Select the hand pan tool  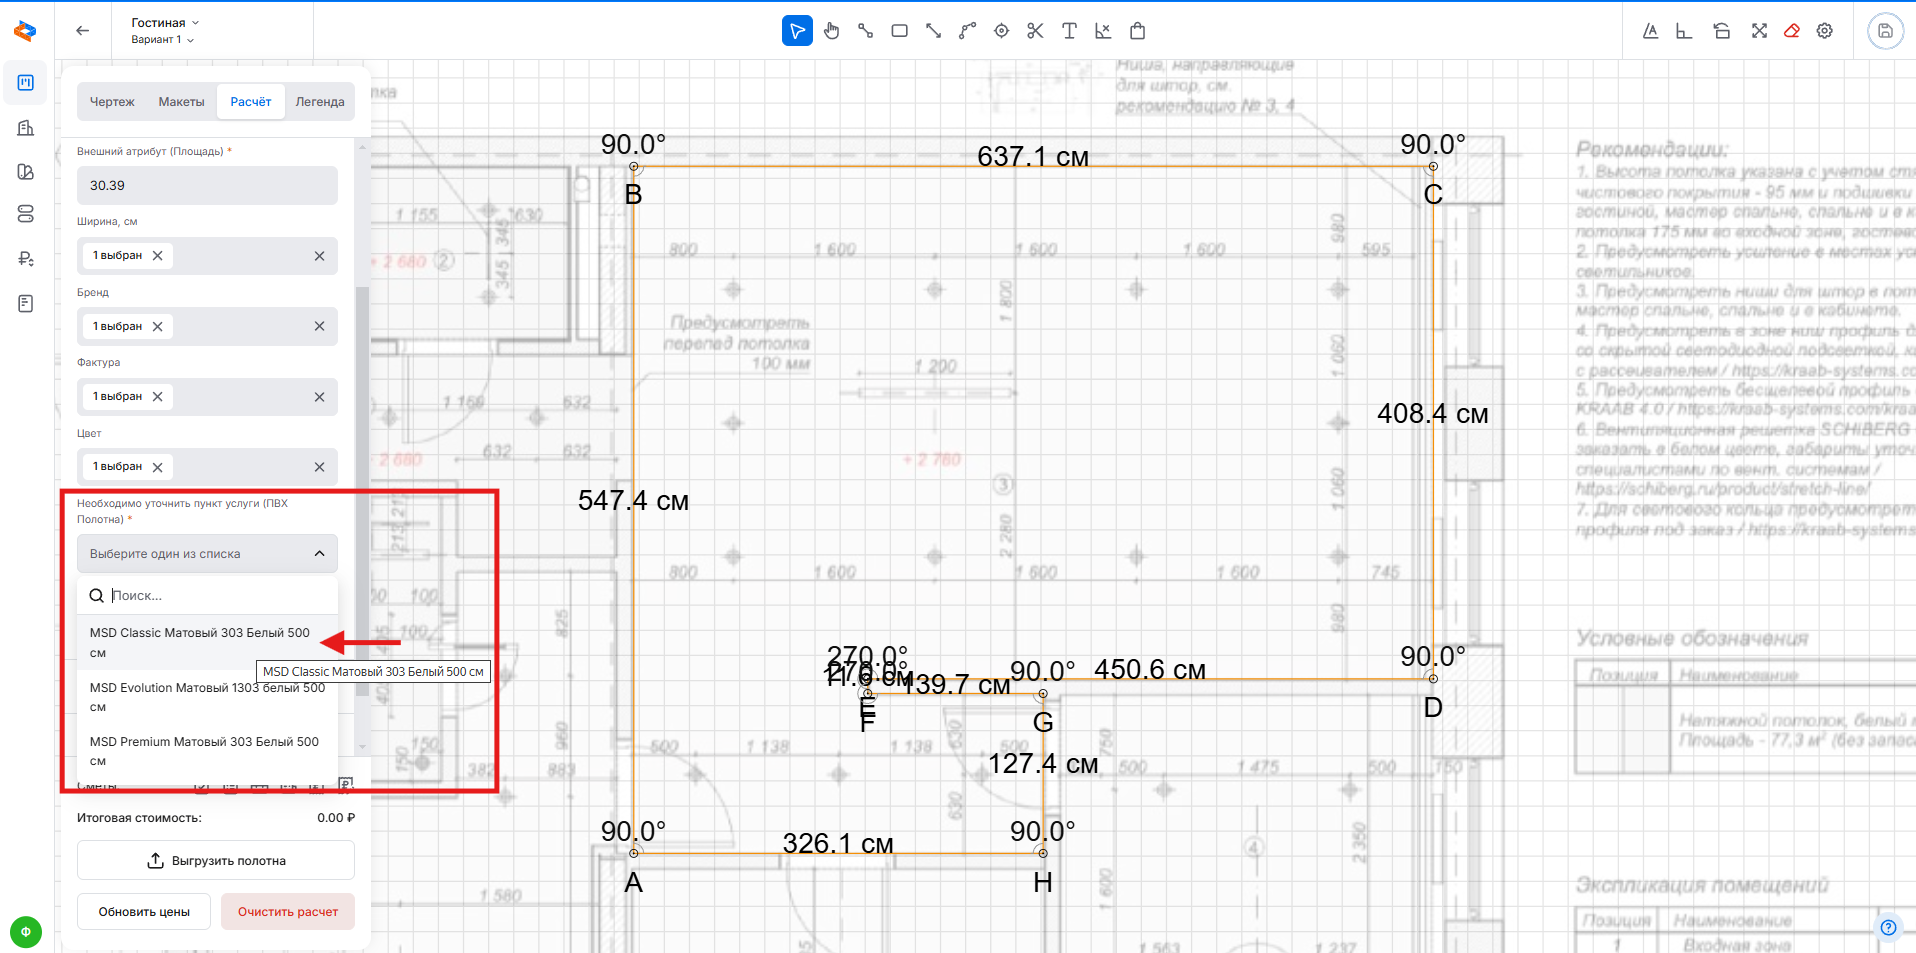click(831, 31)
